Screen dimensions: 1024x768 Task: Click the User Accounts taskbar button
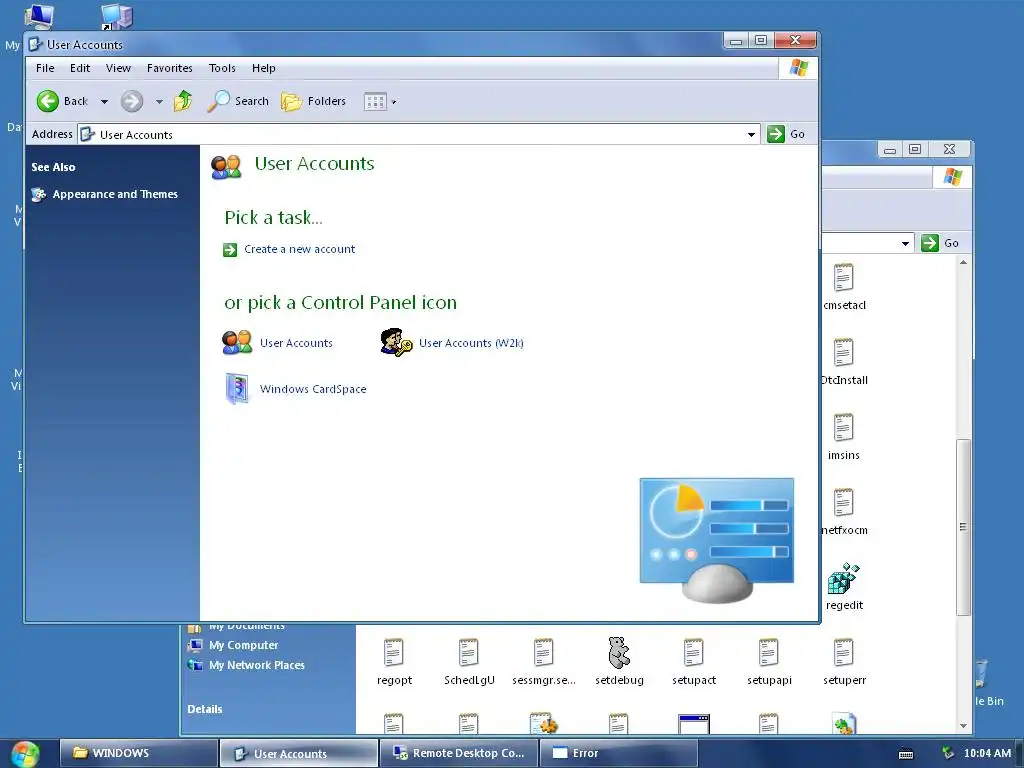pyautogui.click(x=299, y=753)
